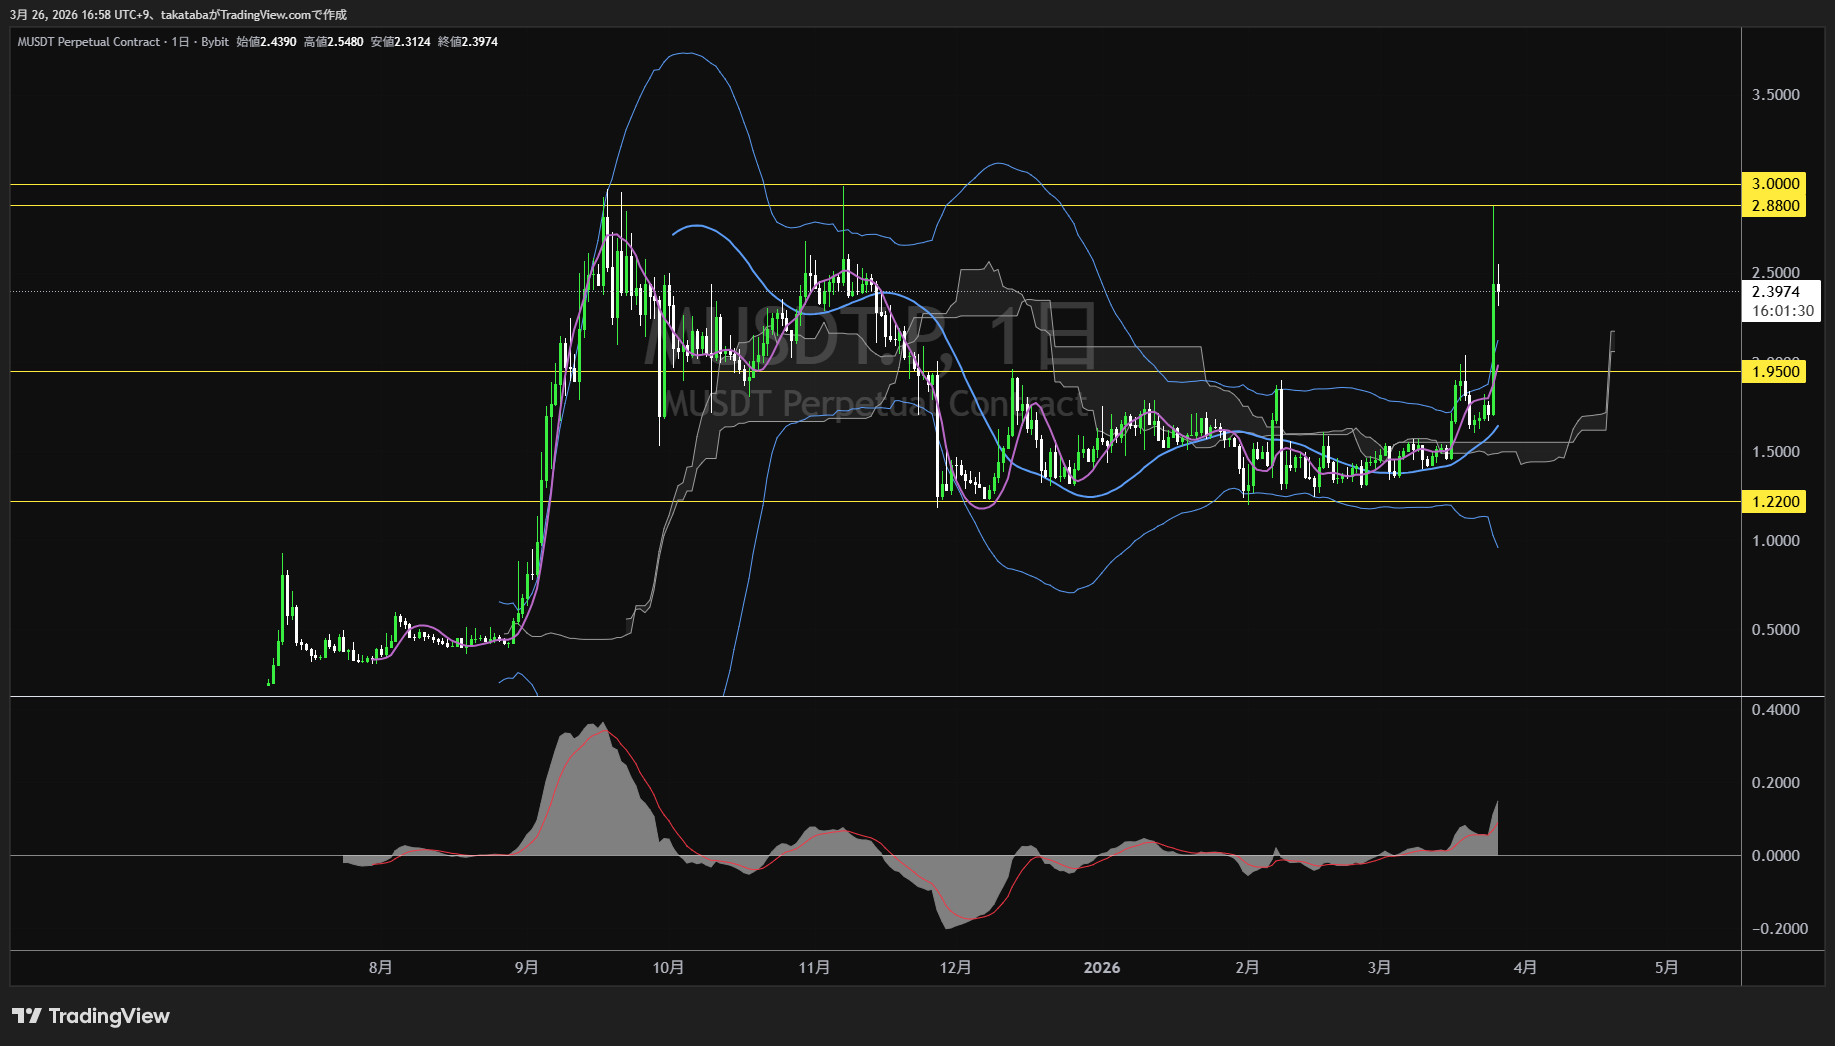The height and width of the screenshot is (1046, 1835).
Task: Click the MUSDT Perpetual Contract symbol title
Action: 88,42
